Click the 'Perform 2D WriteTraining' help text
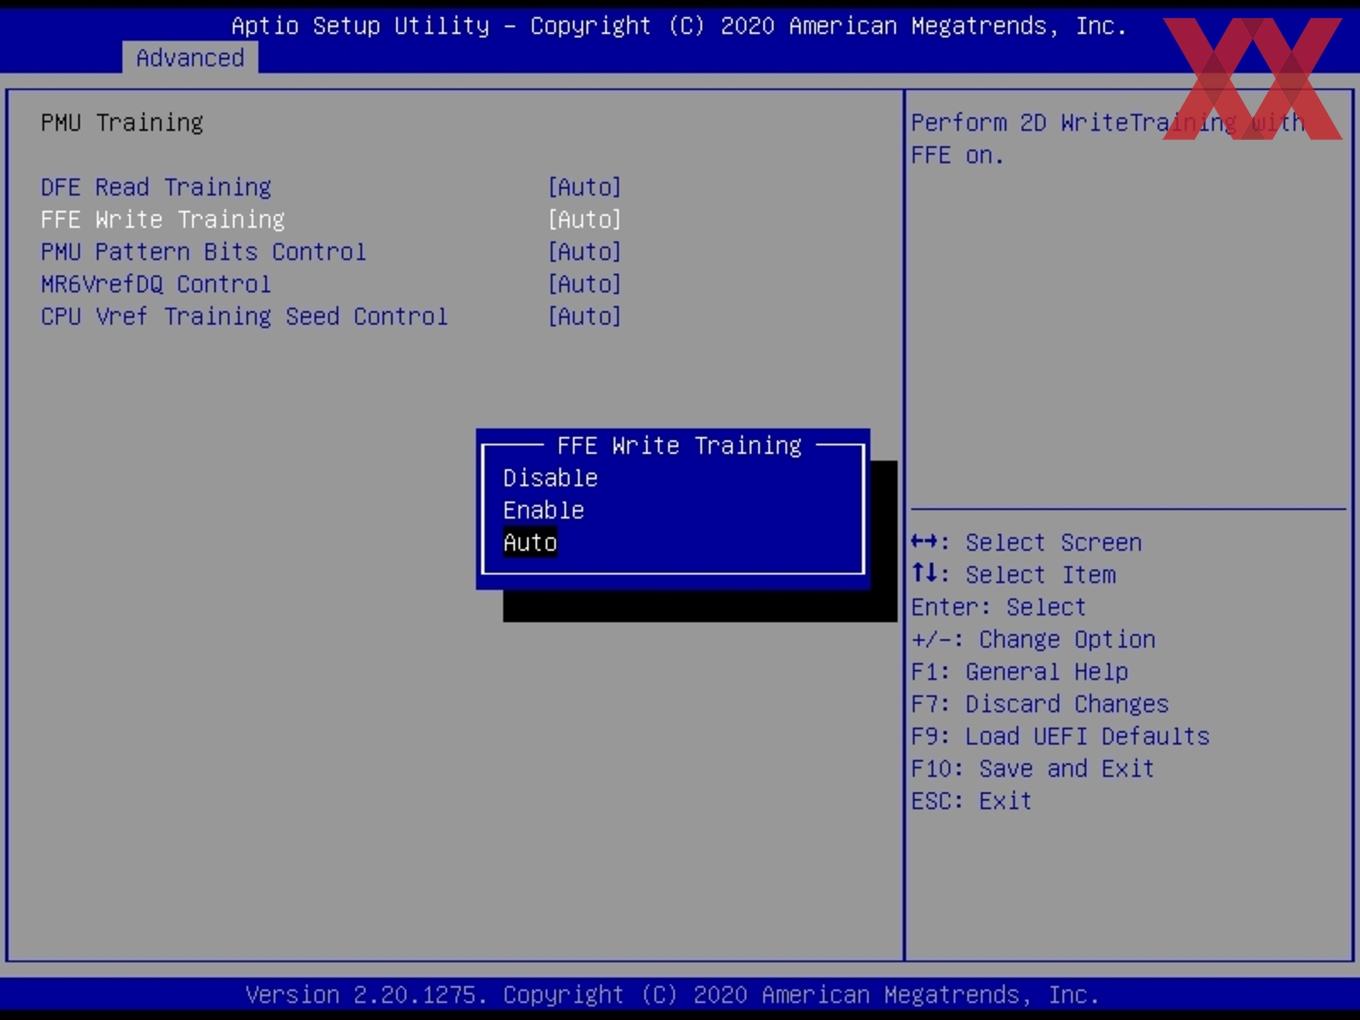The image size is (1360, 1020). [x=1108, y=139]
